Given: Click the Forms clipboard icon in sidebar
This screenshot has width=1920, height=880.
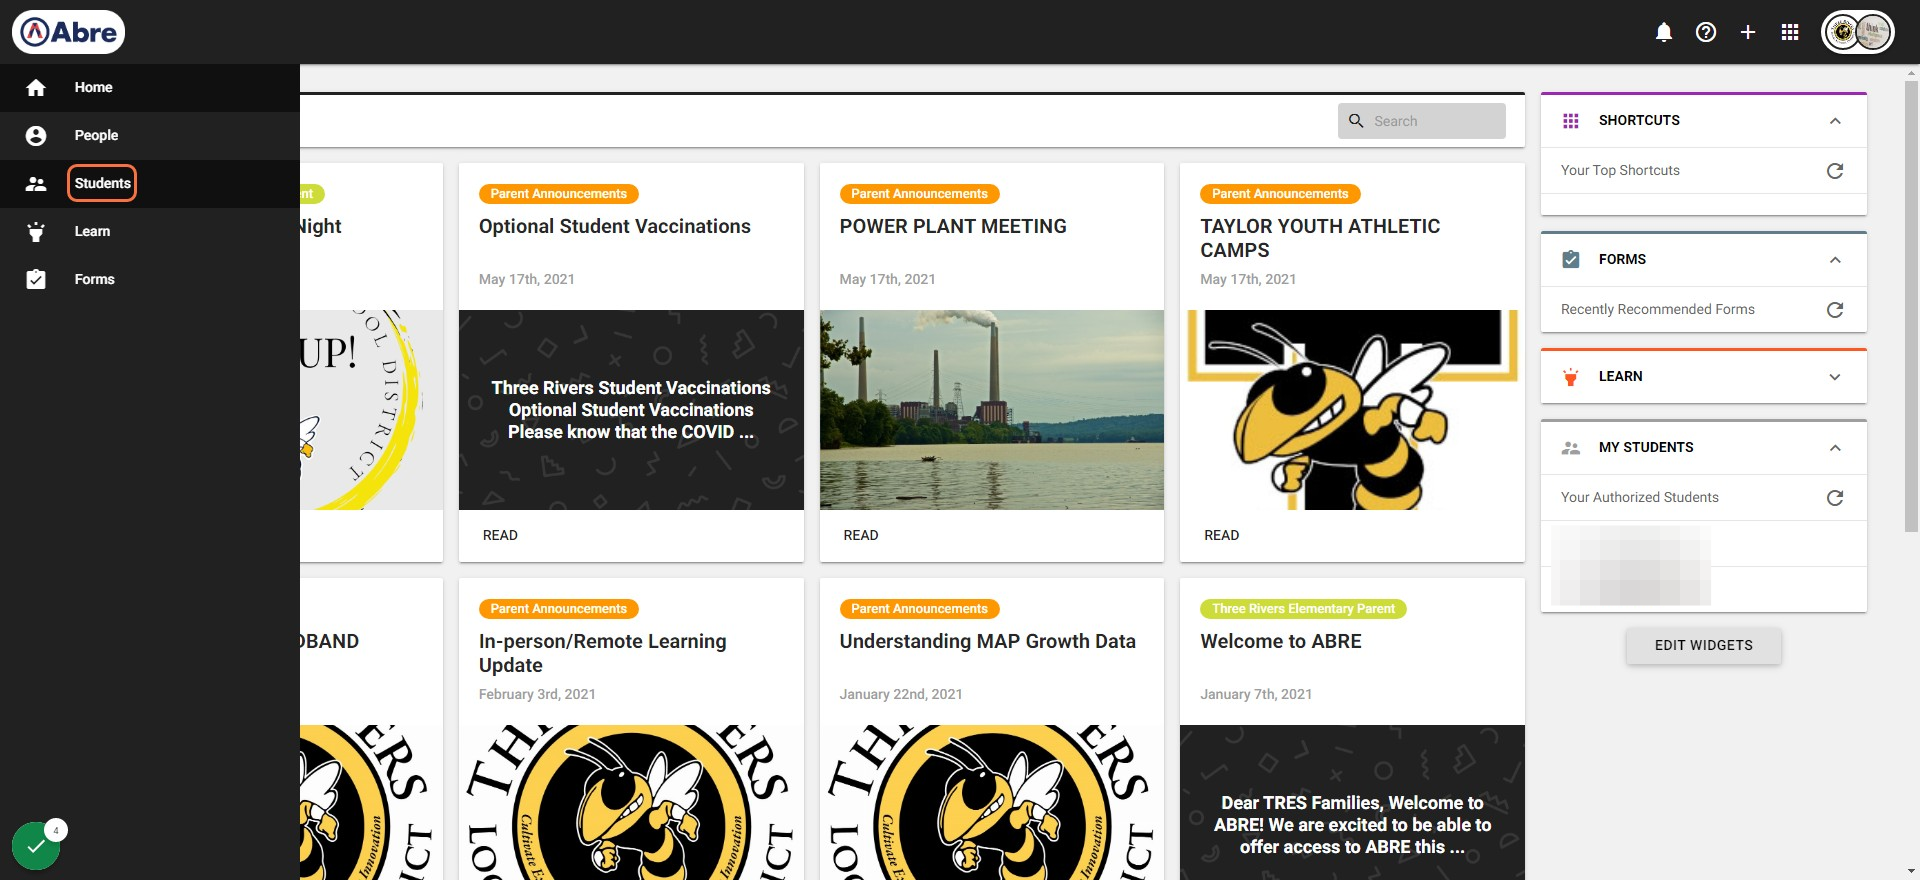Looking at the screenshot, I should [x=36, y=280].
